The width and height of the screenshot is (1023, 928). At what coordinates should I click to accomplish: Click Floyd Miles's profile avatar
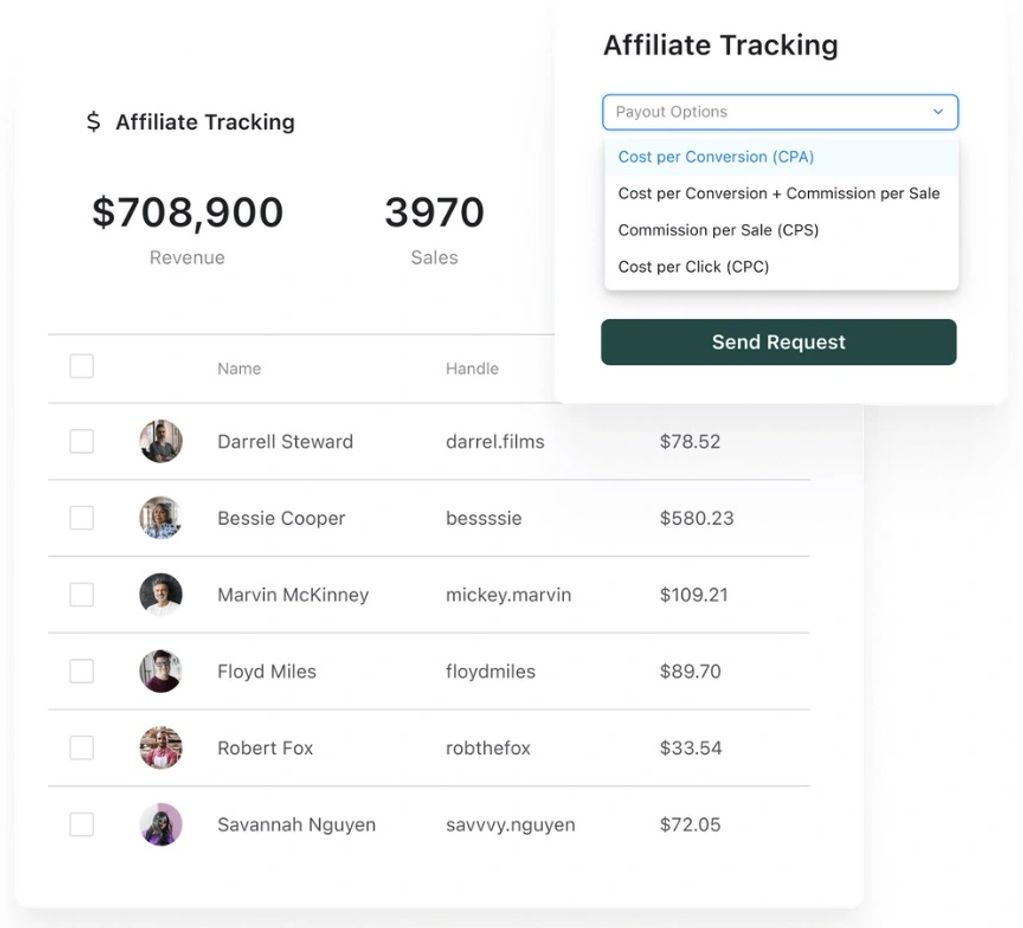pos(160,671)
